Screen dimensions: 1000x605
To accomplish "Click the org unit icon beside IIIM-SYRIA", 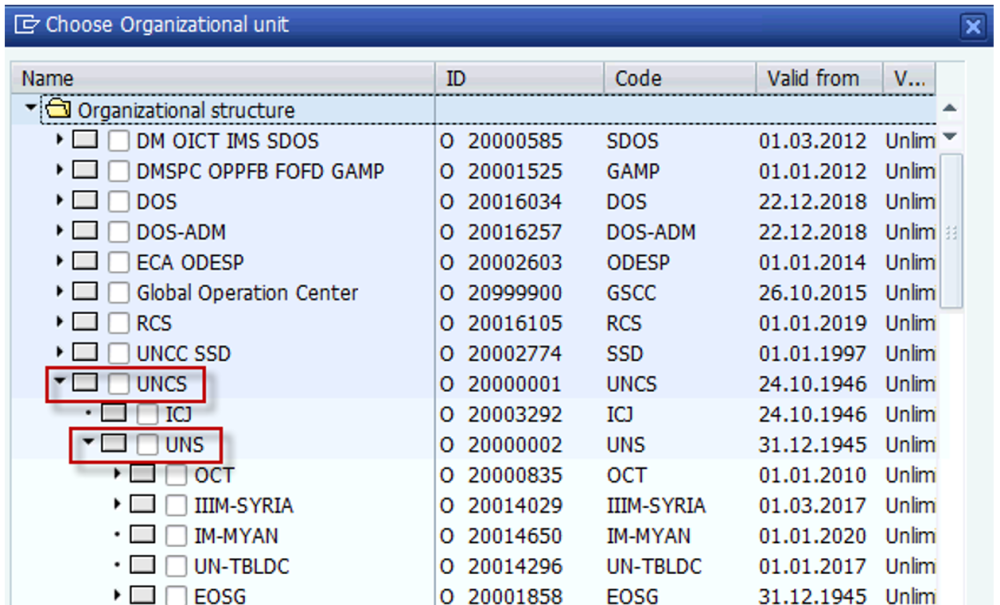I will [143, 504].
